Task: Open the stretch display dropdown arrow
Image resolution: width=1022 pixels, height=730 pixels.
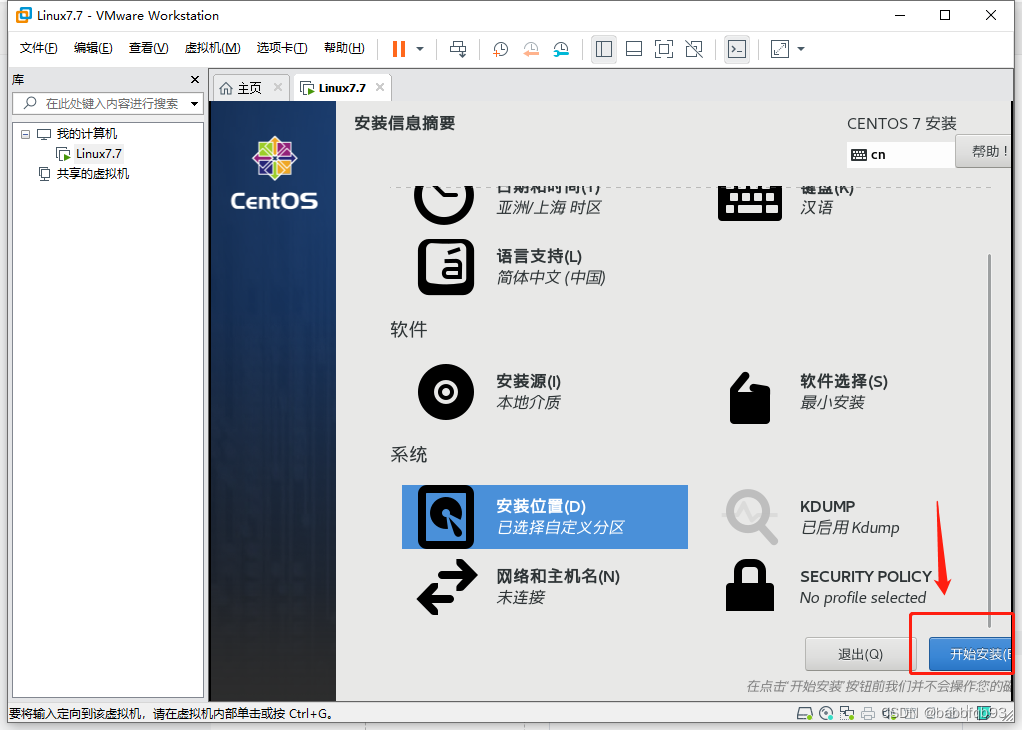Action: point(801,49)
